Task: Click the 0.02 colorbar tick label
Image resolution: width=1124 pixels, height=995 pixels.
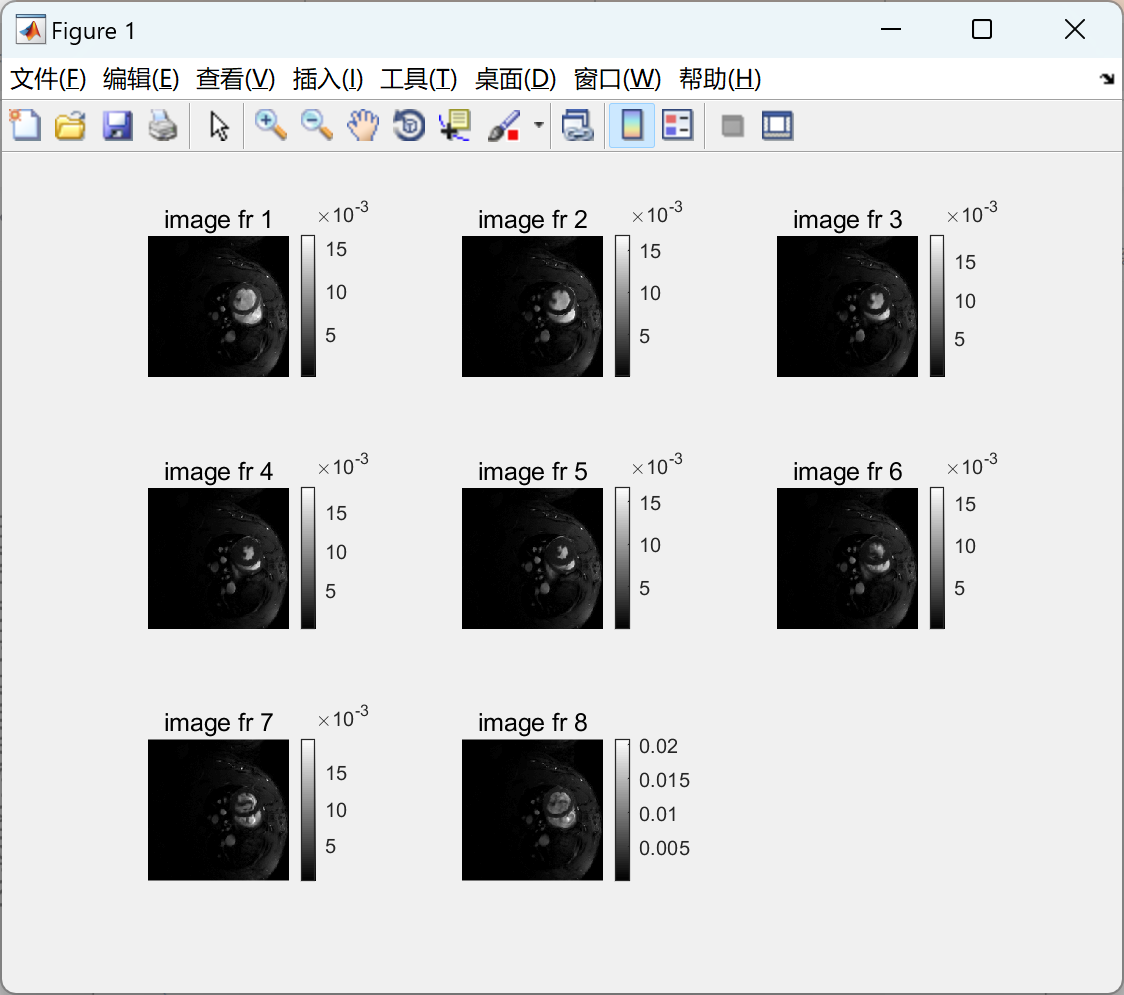Action: click(x=658, y=746)
